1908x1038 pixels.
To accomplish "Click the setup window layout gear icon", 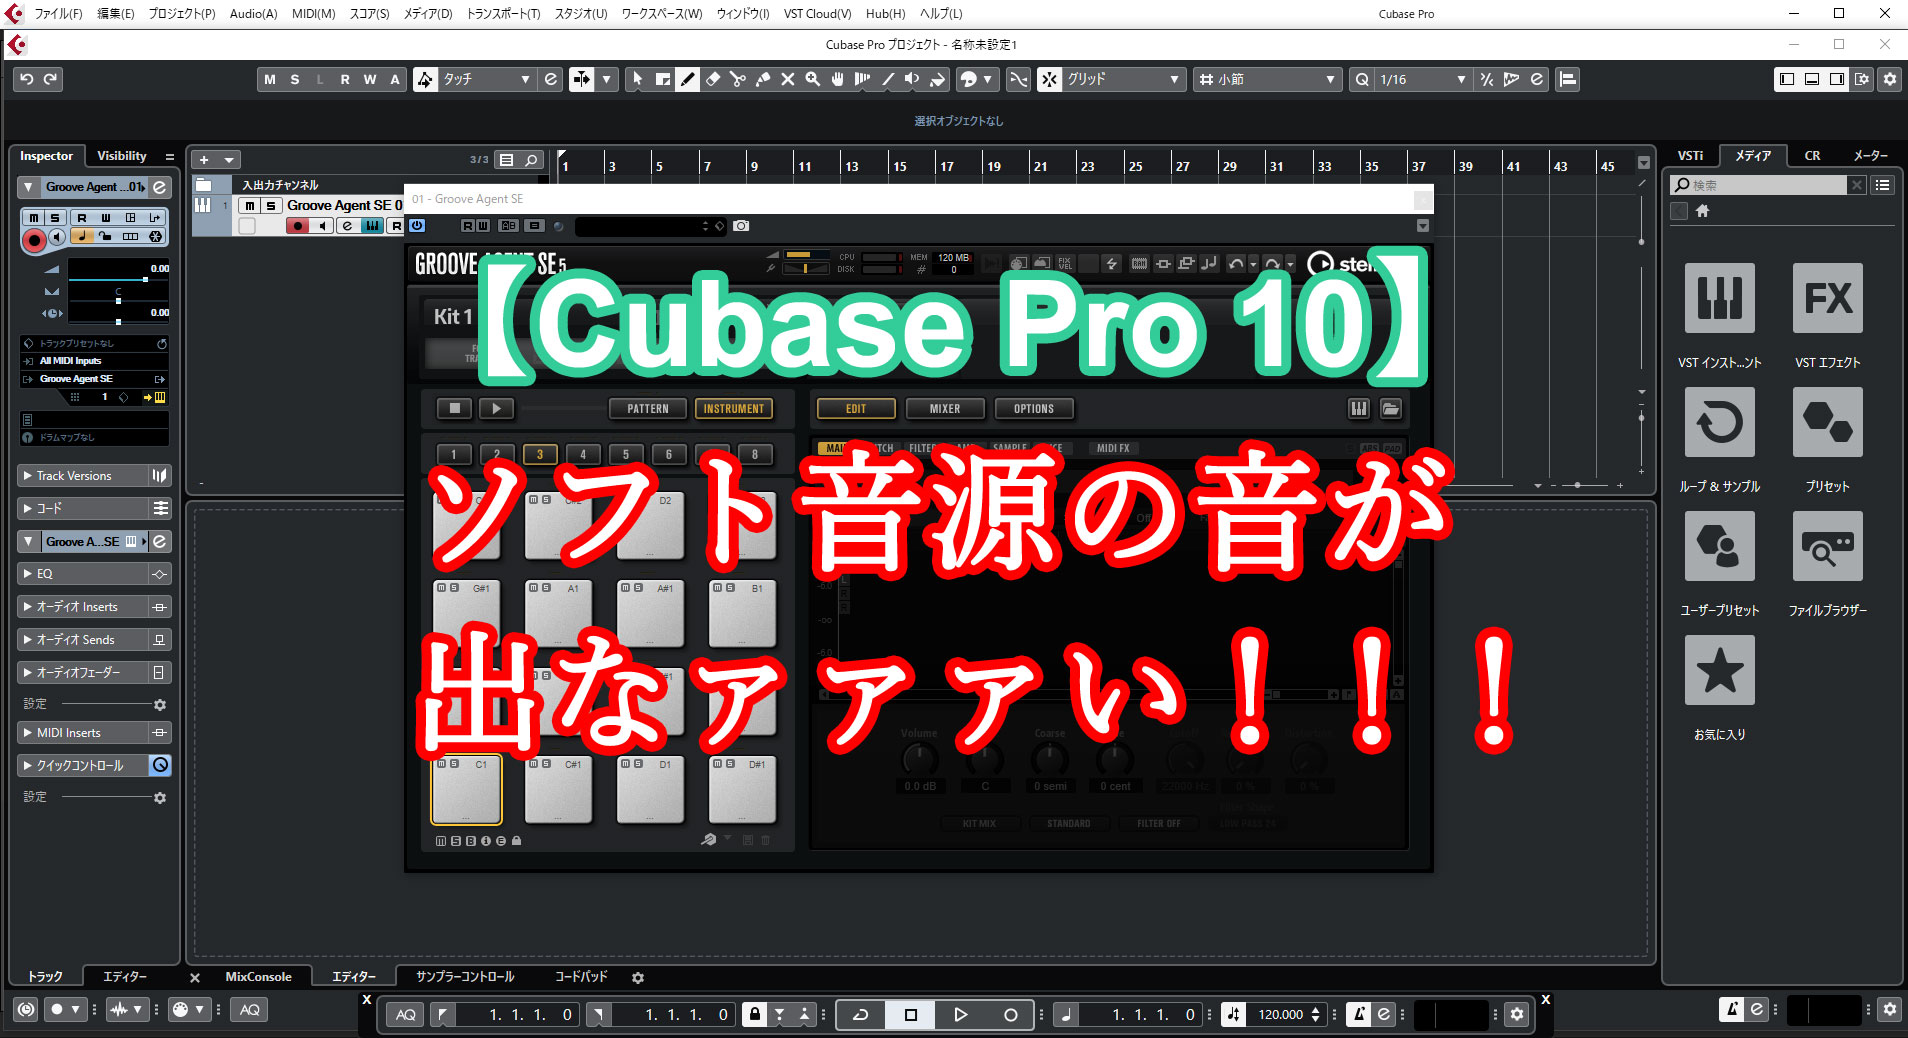I will 1889,79.
